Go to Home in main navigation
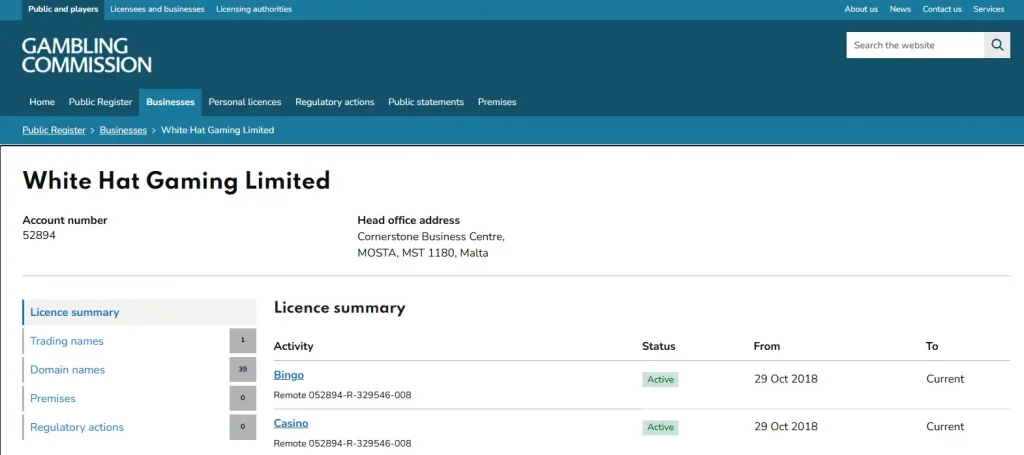This screenshot has width=1024, height=455. (x=42, y=102)
